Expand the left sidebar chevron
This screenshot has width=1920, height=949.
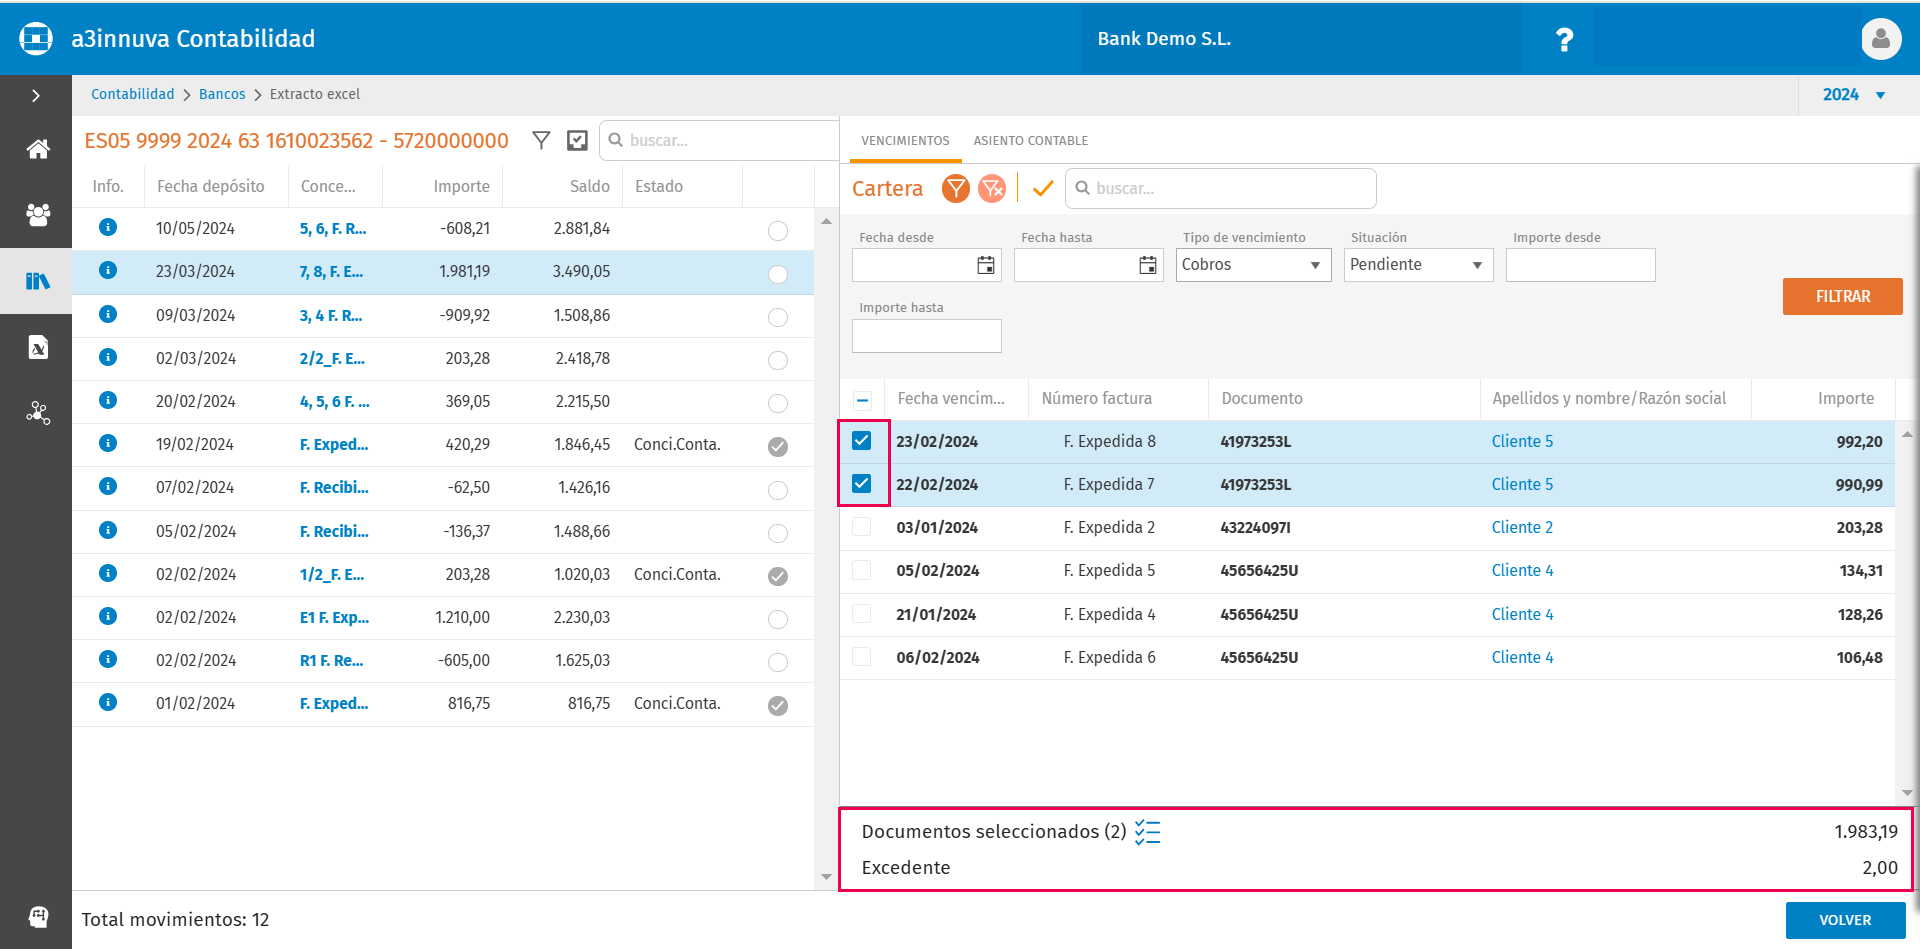point(36,96)
